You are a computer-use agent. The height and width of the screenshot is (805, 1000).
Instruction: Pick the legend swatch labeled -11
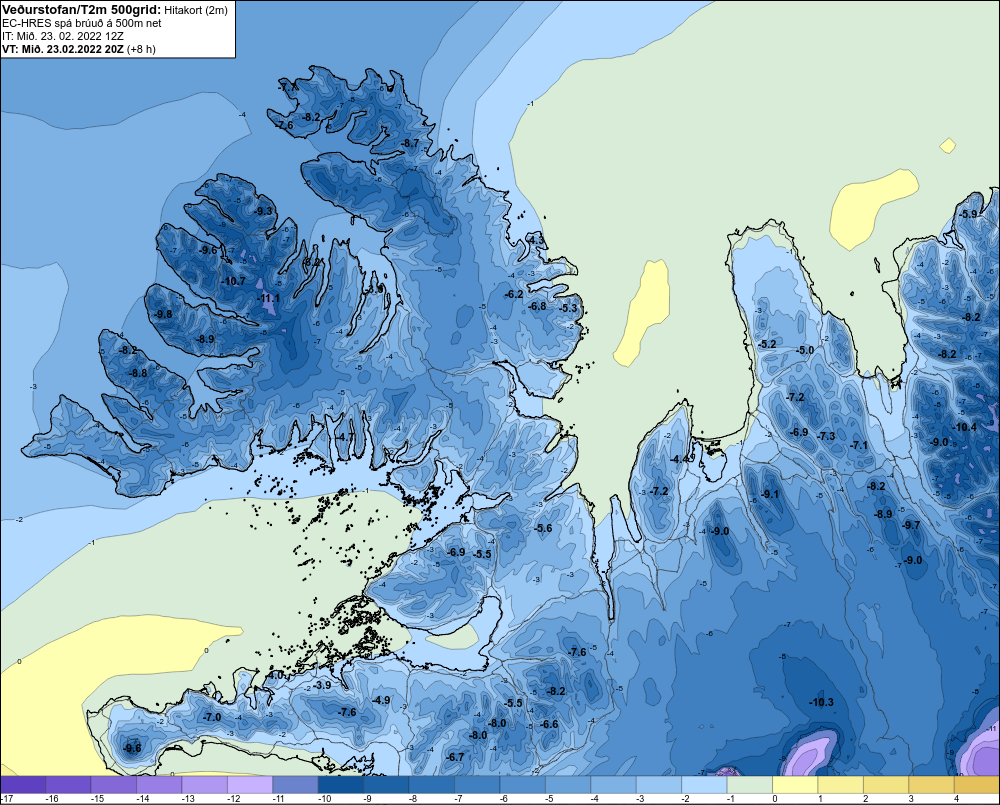pyautogui.click(x=295, y=785)
